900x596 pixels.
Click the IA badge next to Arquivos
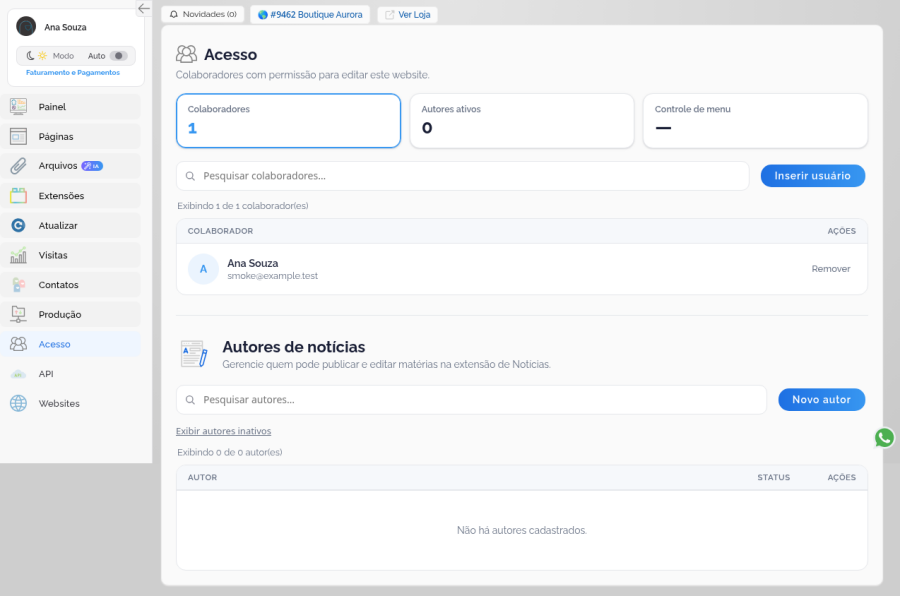coord(92,166)
